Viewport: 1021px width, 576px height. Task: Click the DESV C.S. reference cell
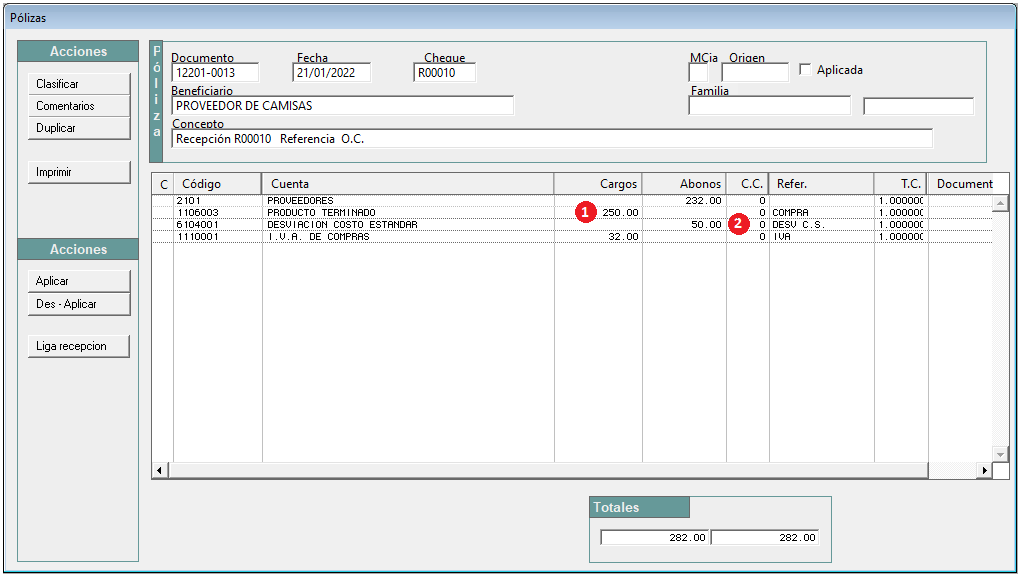coord(798,225)
